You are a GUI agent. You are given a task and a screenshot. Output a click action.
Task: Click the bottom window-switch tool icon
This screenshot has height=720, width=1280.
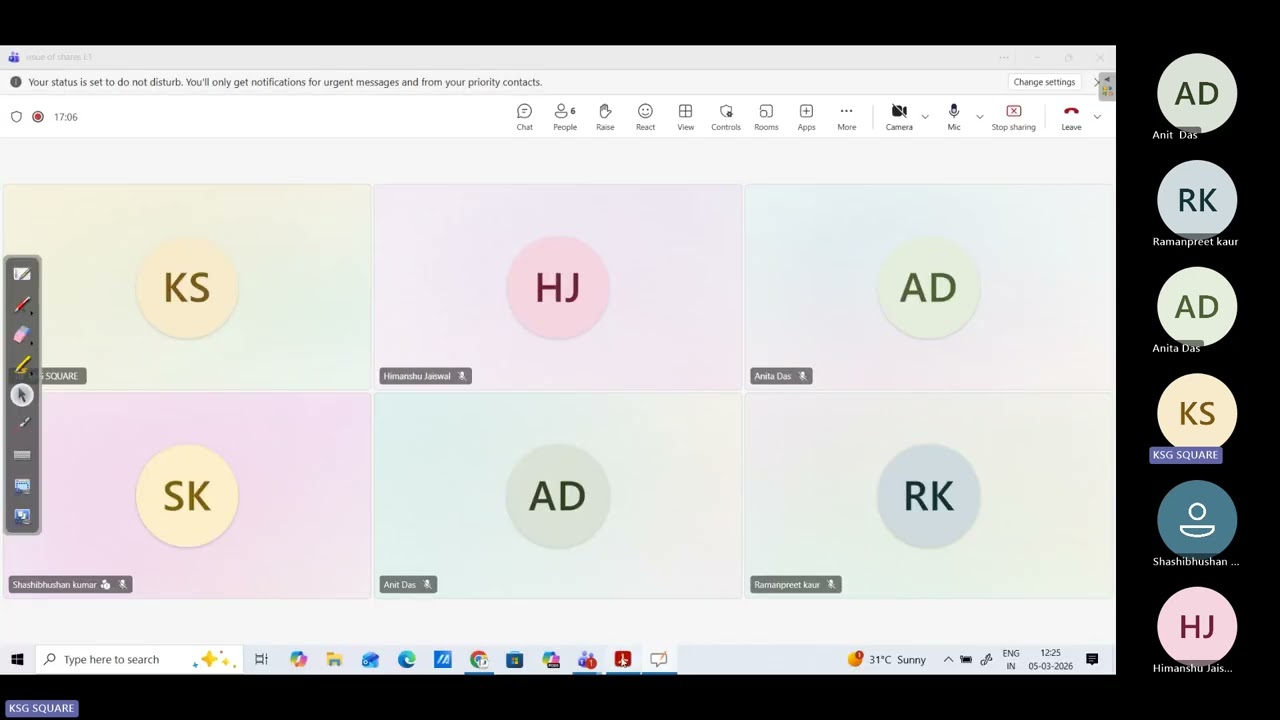pyautogui.click(x=22, y=516)
